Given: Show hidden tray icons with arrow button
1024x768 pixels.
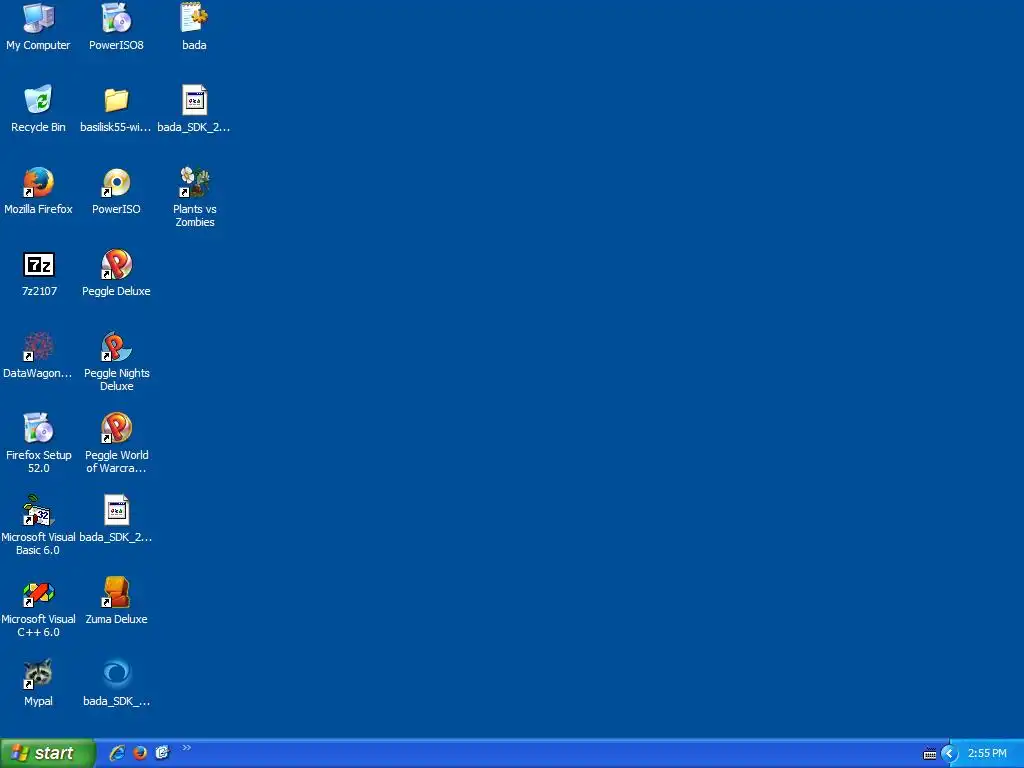Looking at the screenshot, I should tap(949, 754).
